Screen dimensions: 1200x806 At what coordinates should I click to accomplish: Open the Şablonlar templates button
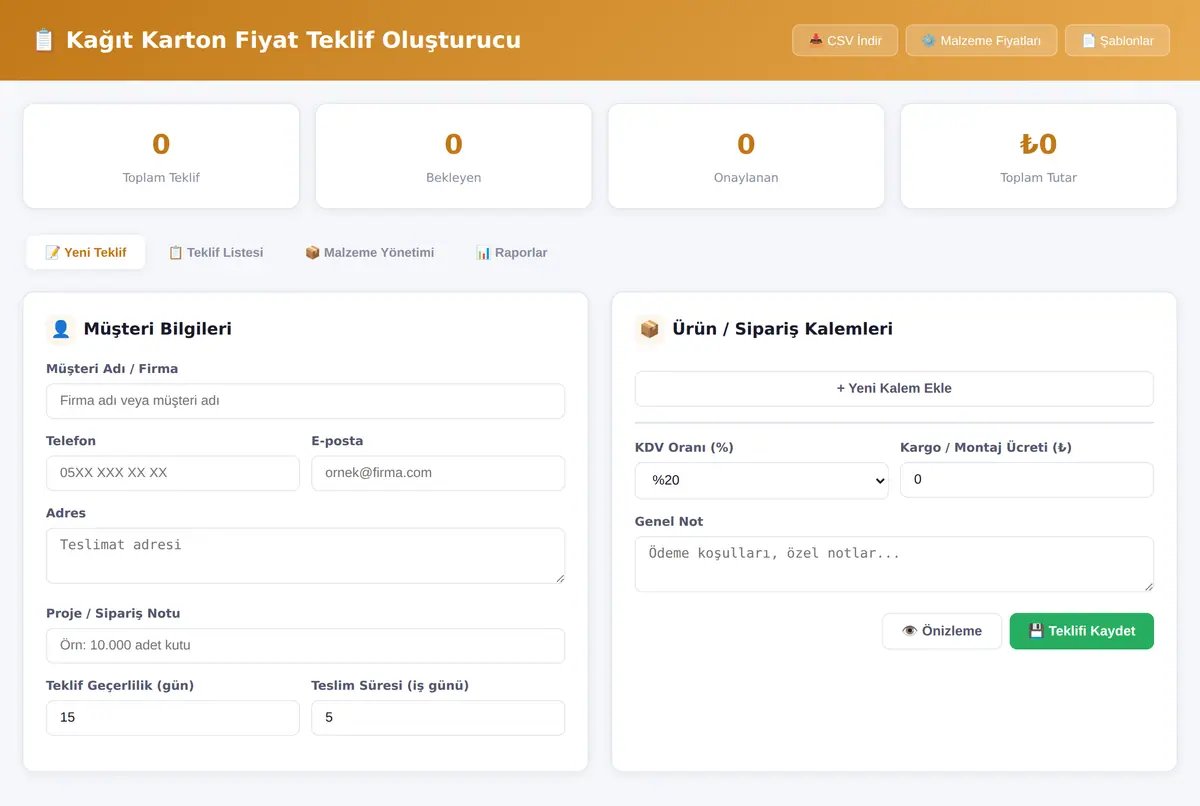pyautogui.click(x=1117, y=41)
